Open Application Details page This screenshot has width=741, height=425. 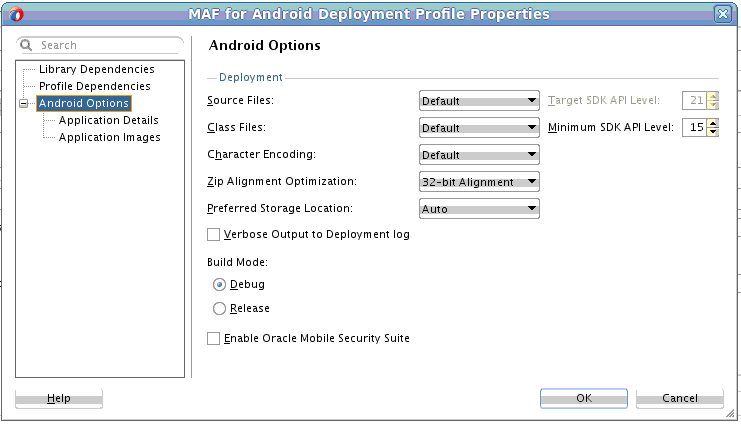click(109, 120)
